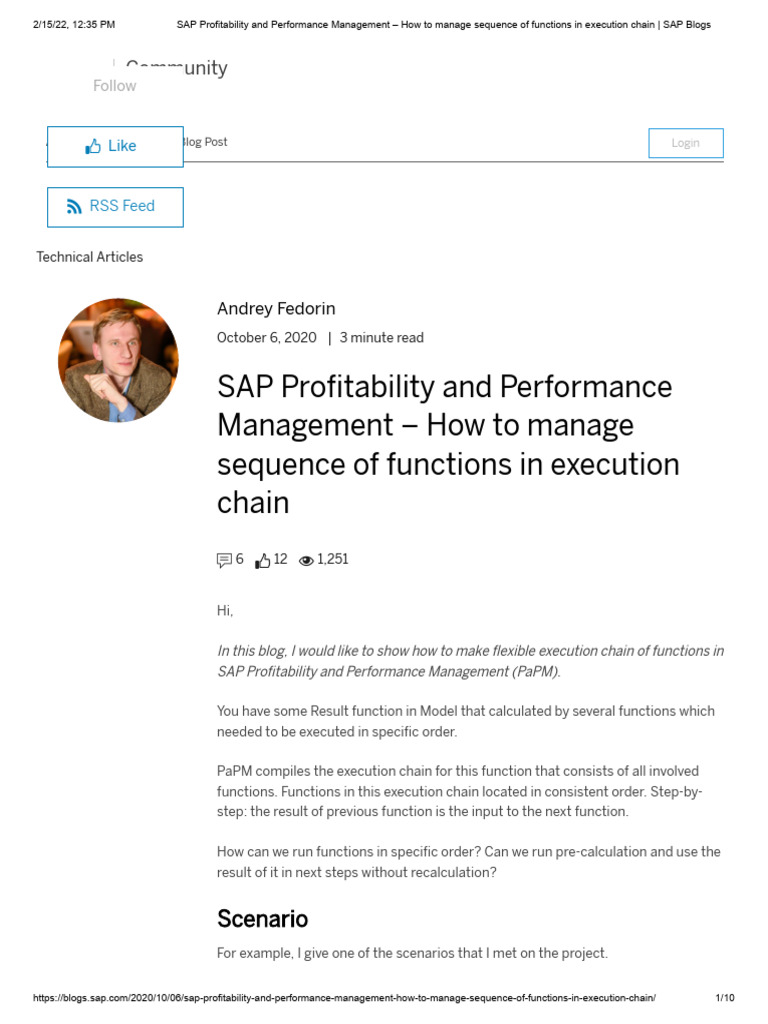Click the views eye icon

coord(306,560)
